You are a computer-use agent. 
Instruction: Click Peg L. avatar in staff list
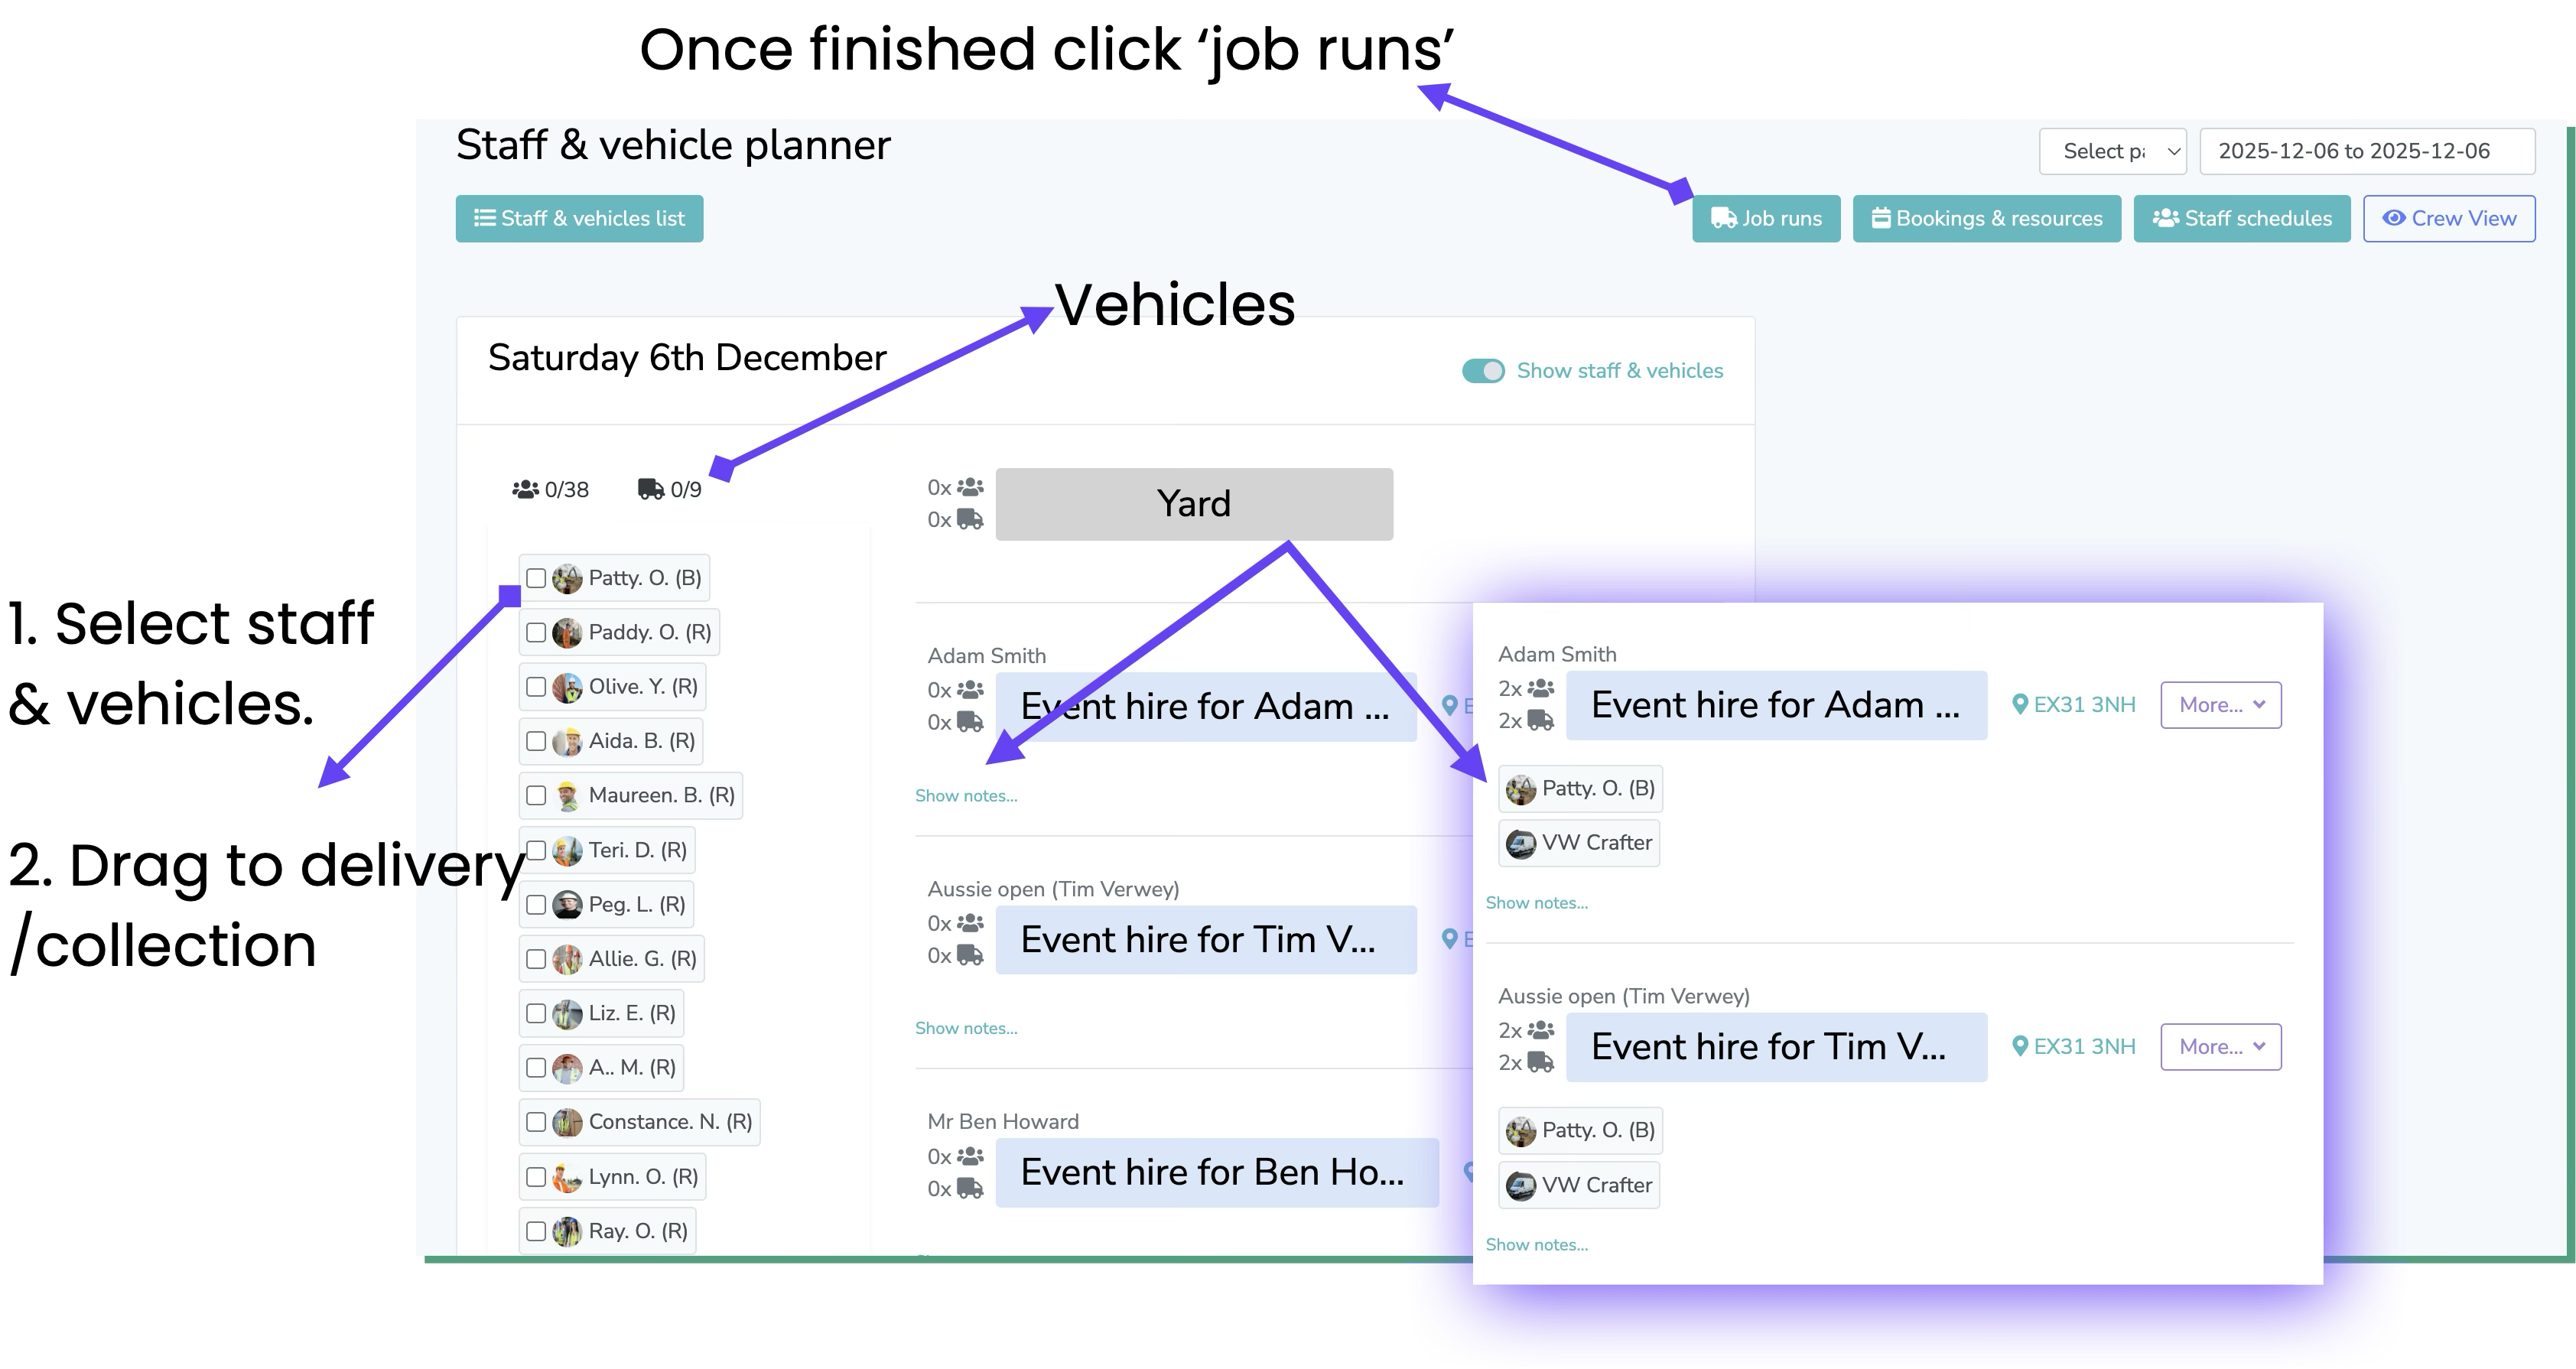coord(567,904)
